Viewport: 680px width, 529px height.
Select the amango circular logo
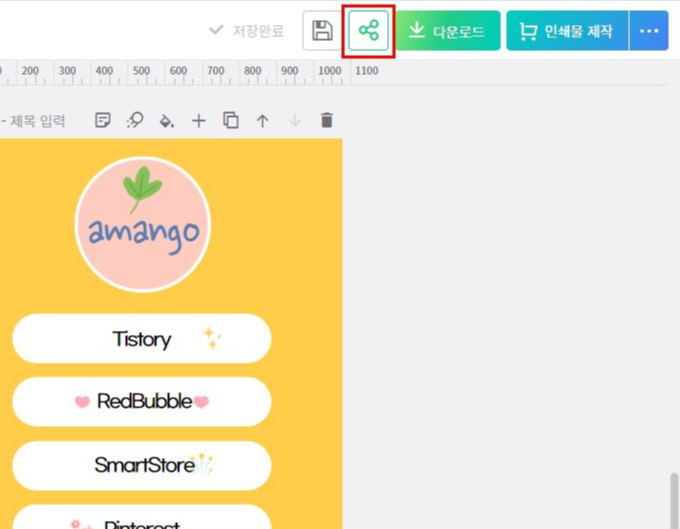tap(143, 224)
